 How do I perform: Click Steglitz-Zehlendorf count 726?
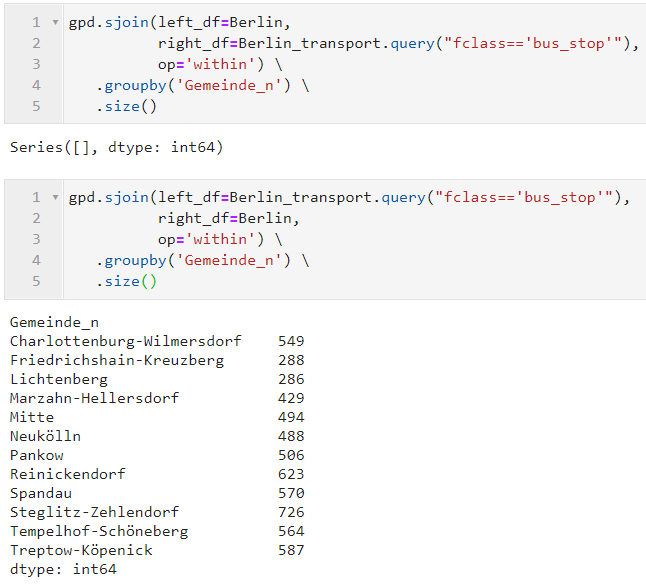click(x=291, y=512)
